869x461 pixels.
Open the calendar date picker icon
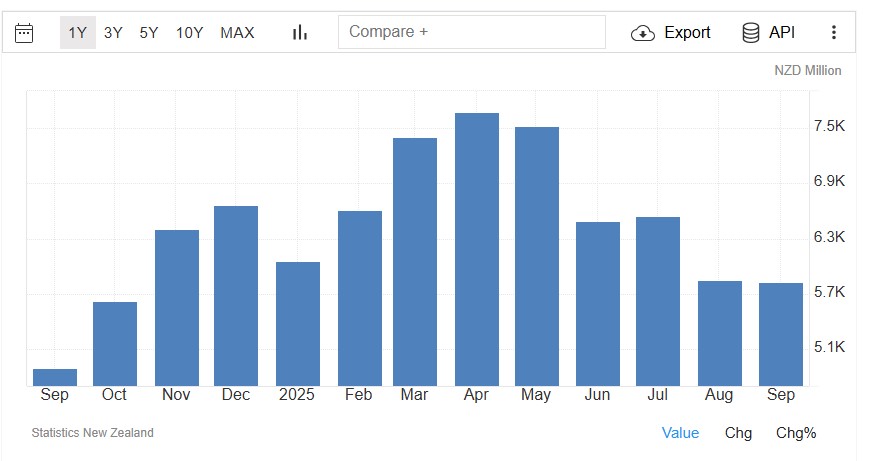(x=24, y=33)
